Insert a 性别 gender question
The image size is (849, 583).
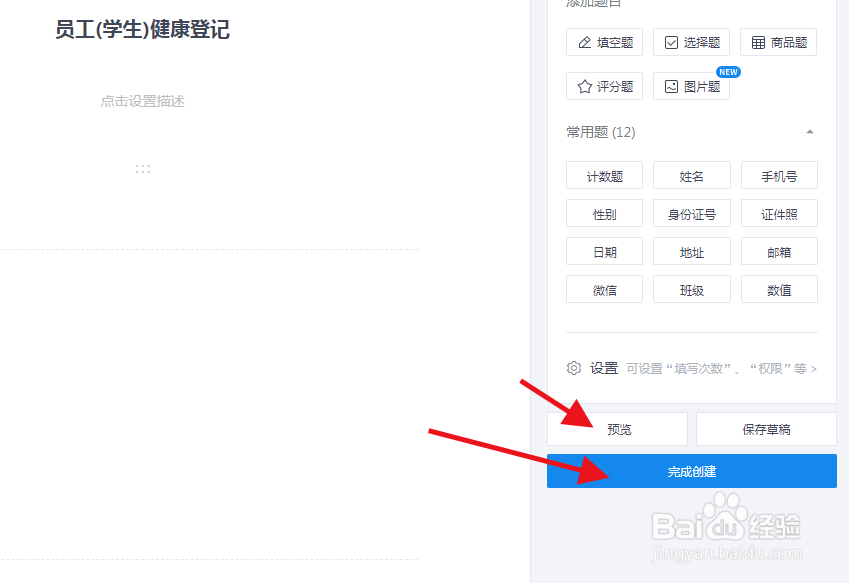click(x=604, y=213)
